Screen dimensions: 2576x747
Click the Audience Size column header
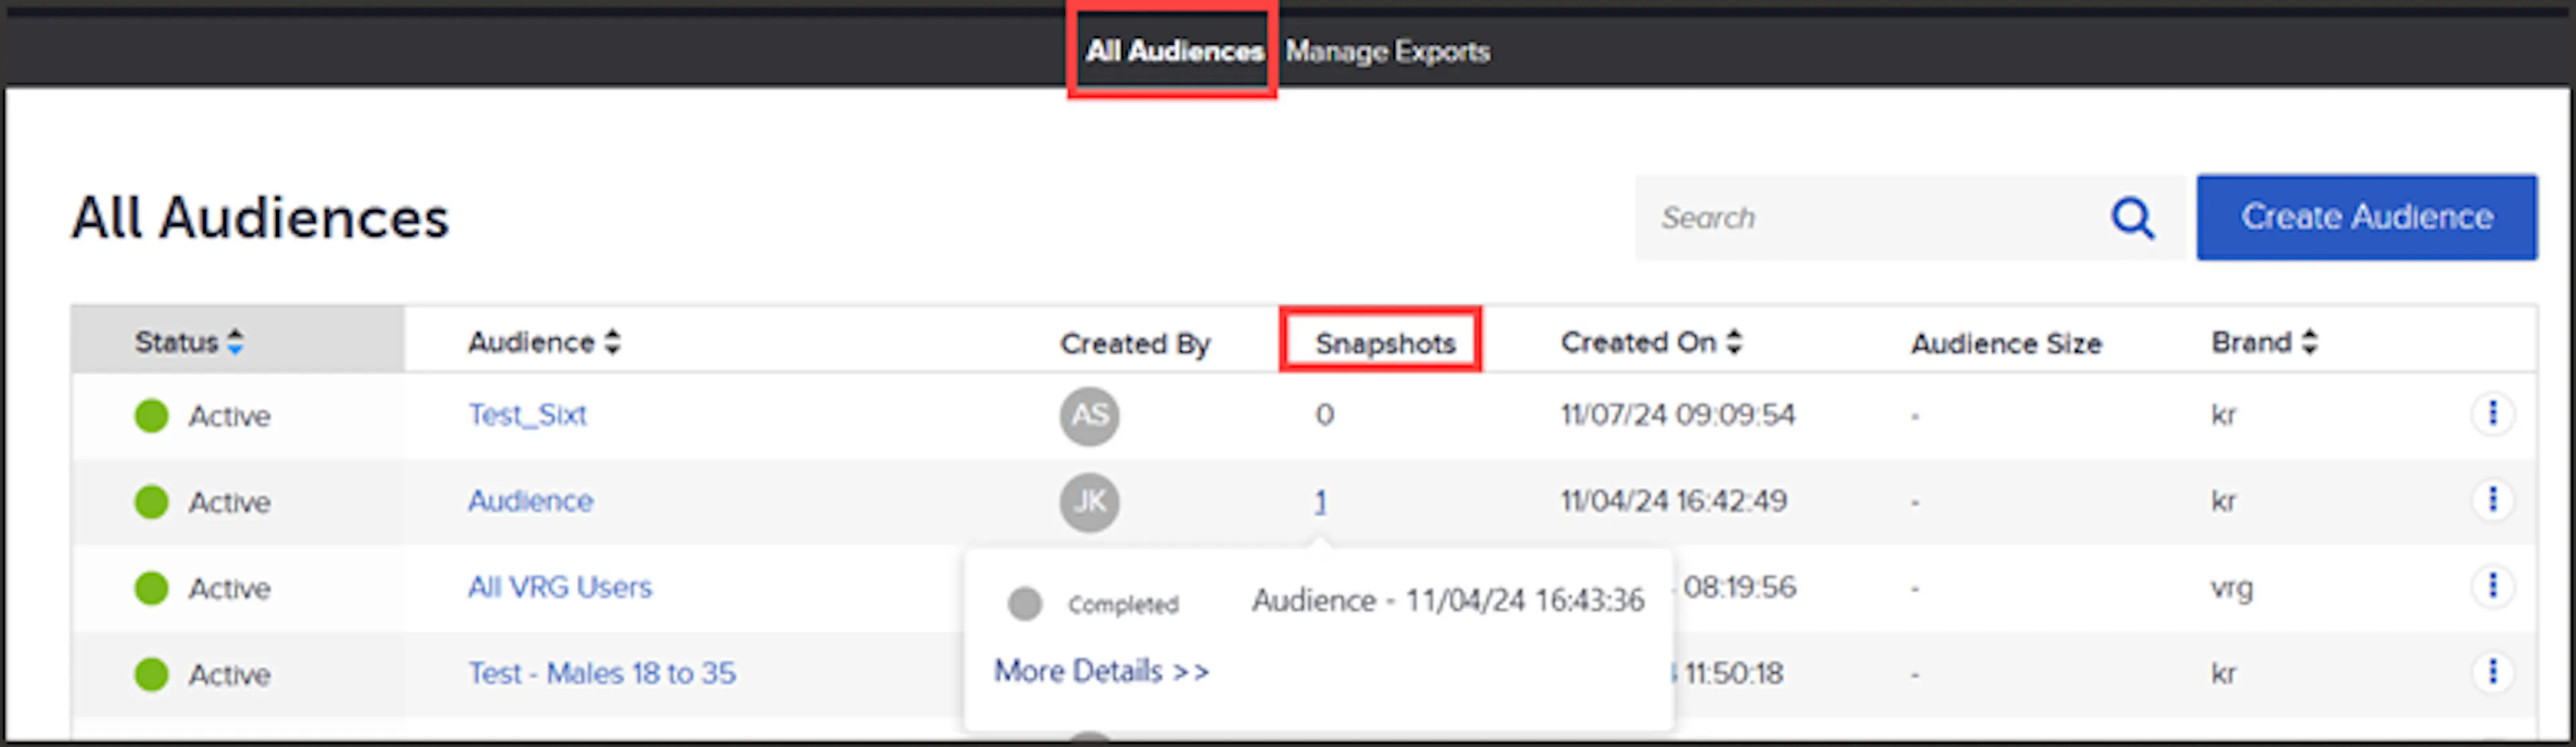(x=2006, y=343)
